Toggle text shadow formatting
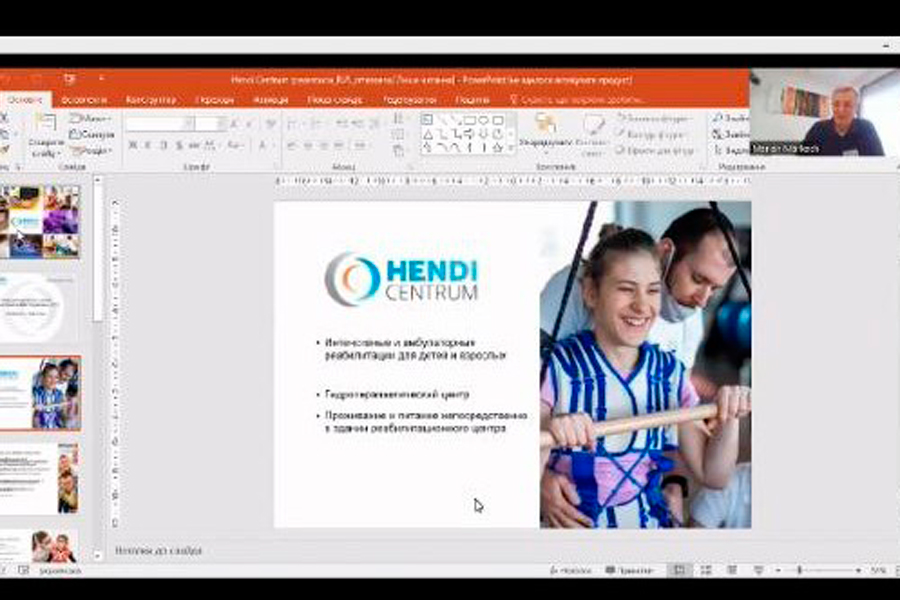This screenshot has height=600, width=900. 179,146
